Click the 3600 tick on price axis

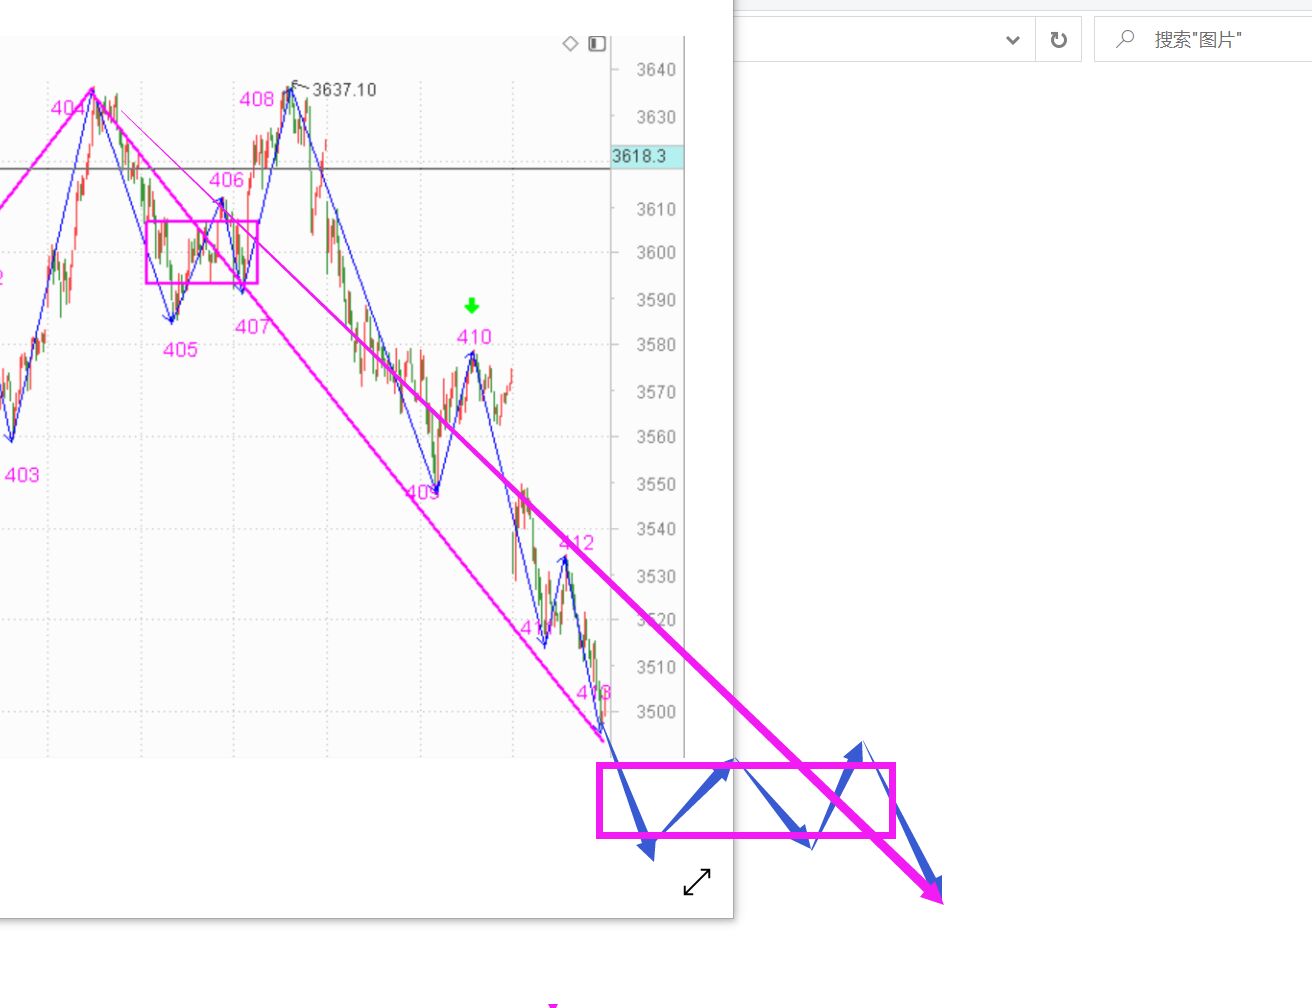point(656,253)
